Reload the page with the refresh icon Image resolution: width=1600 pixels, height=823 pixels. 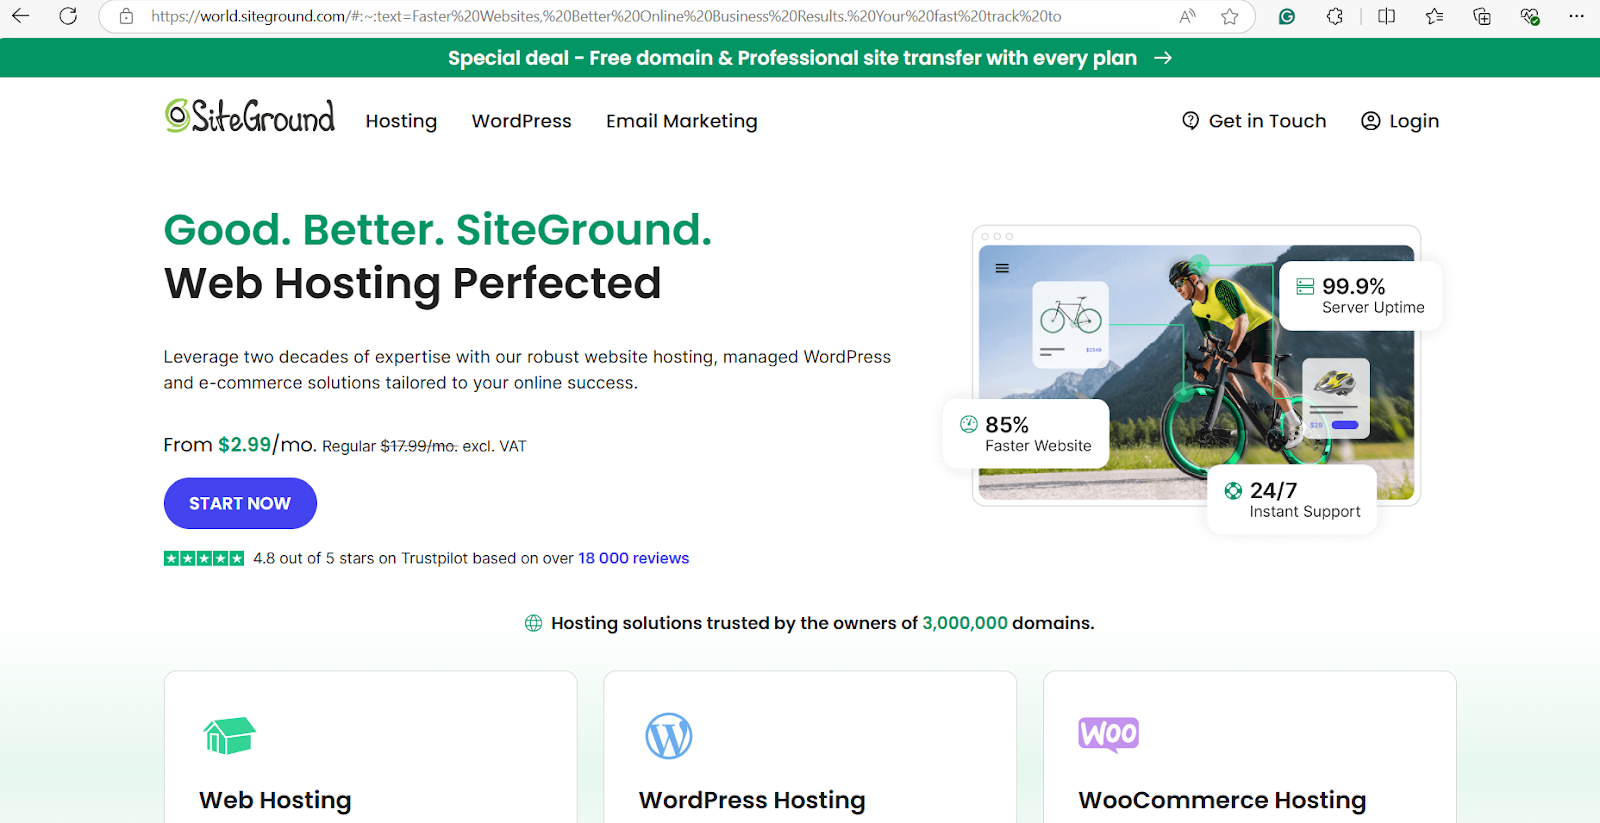click(68, 16)
